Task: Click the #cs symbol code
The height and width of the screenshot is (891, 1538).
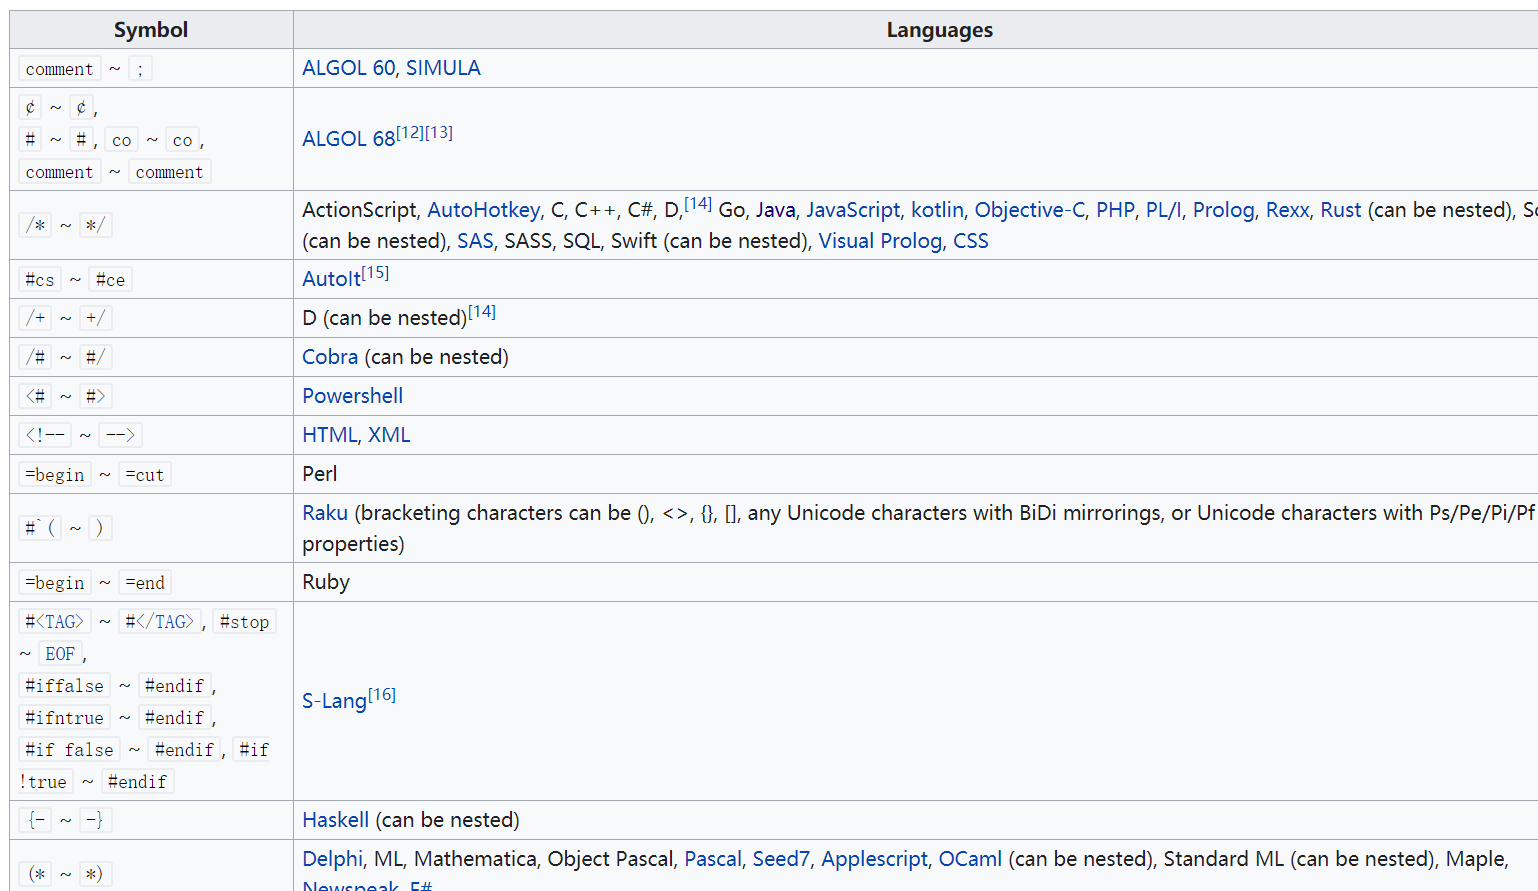Action: [x=40, y=280]
